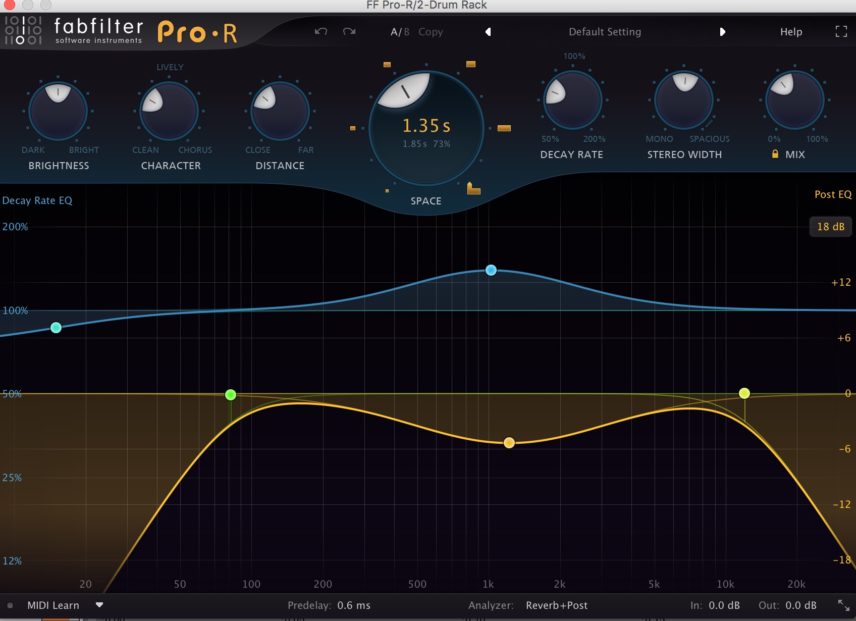Click the MIDI Learn button
This screenshot has height=621, width=856.
(53, 605)
